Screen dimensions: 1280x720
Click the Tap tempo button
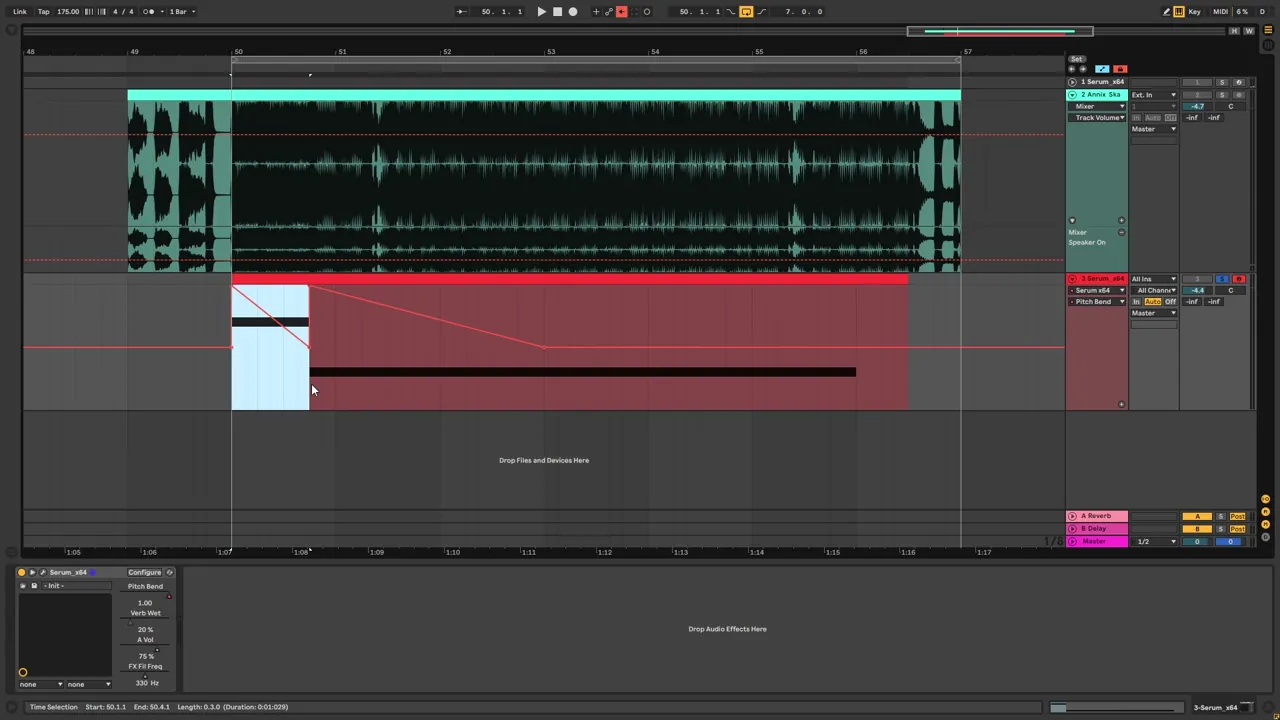pyautogui.click(x=43, y=12)
